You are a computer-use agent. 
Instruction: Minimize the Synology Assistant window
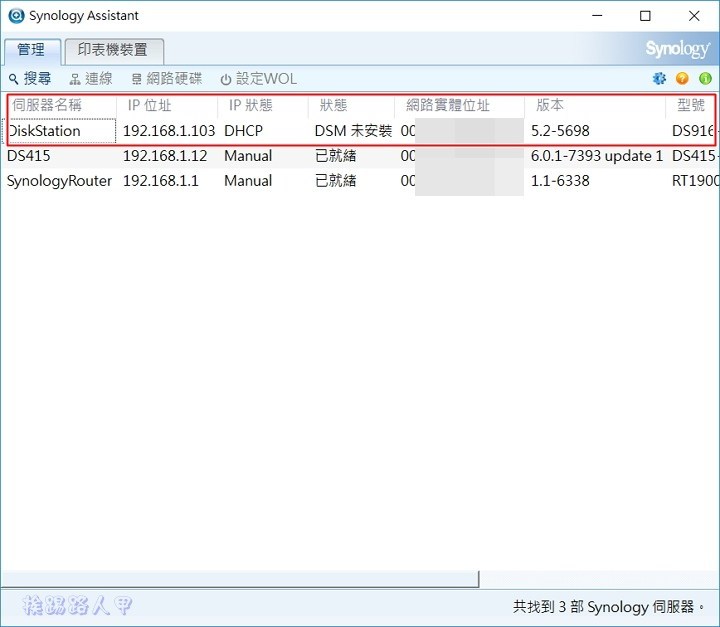(597, 16)
